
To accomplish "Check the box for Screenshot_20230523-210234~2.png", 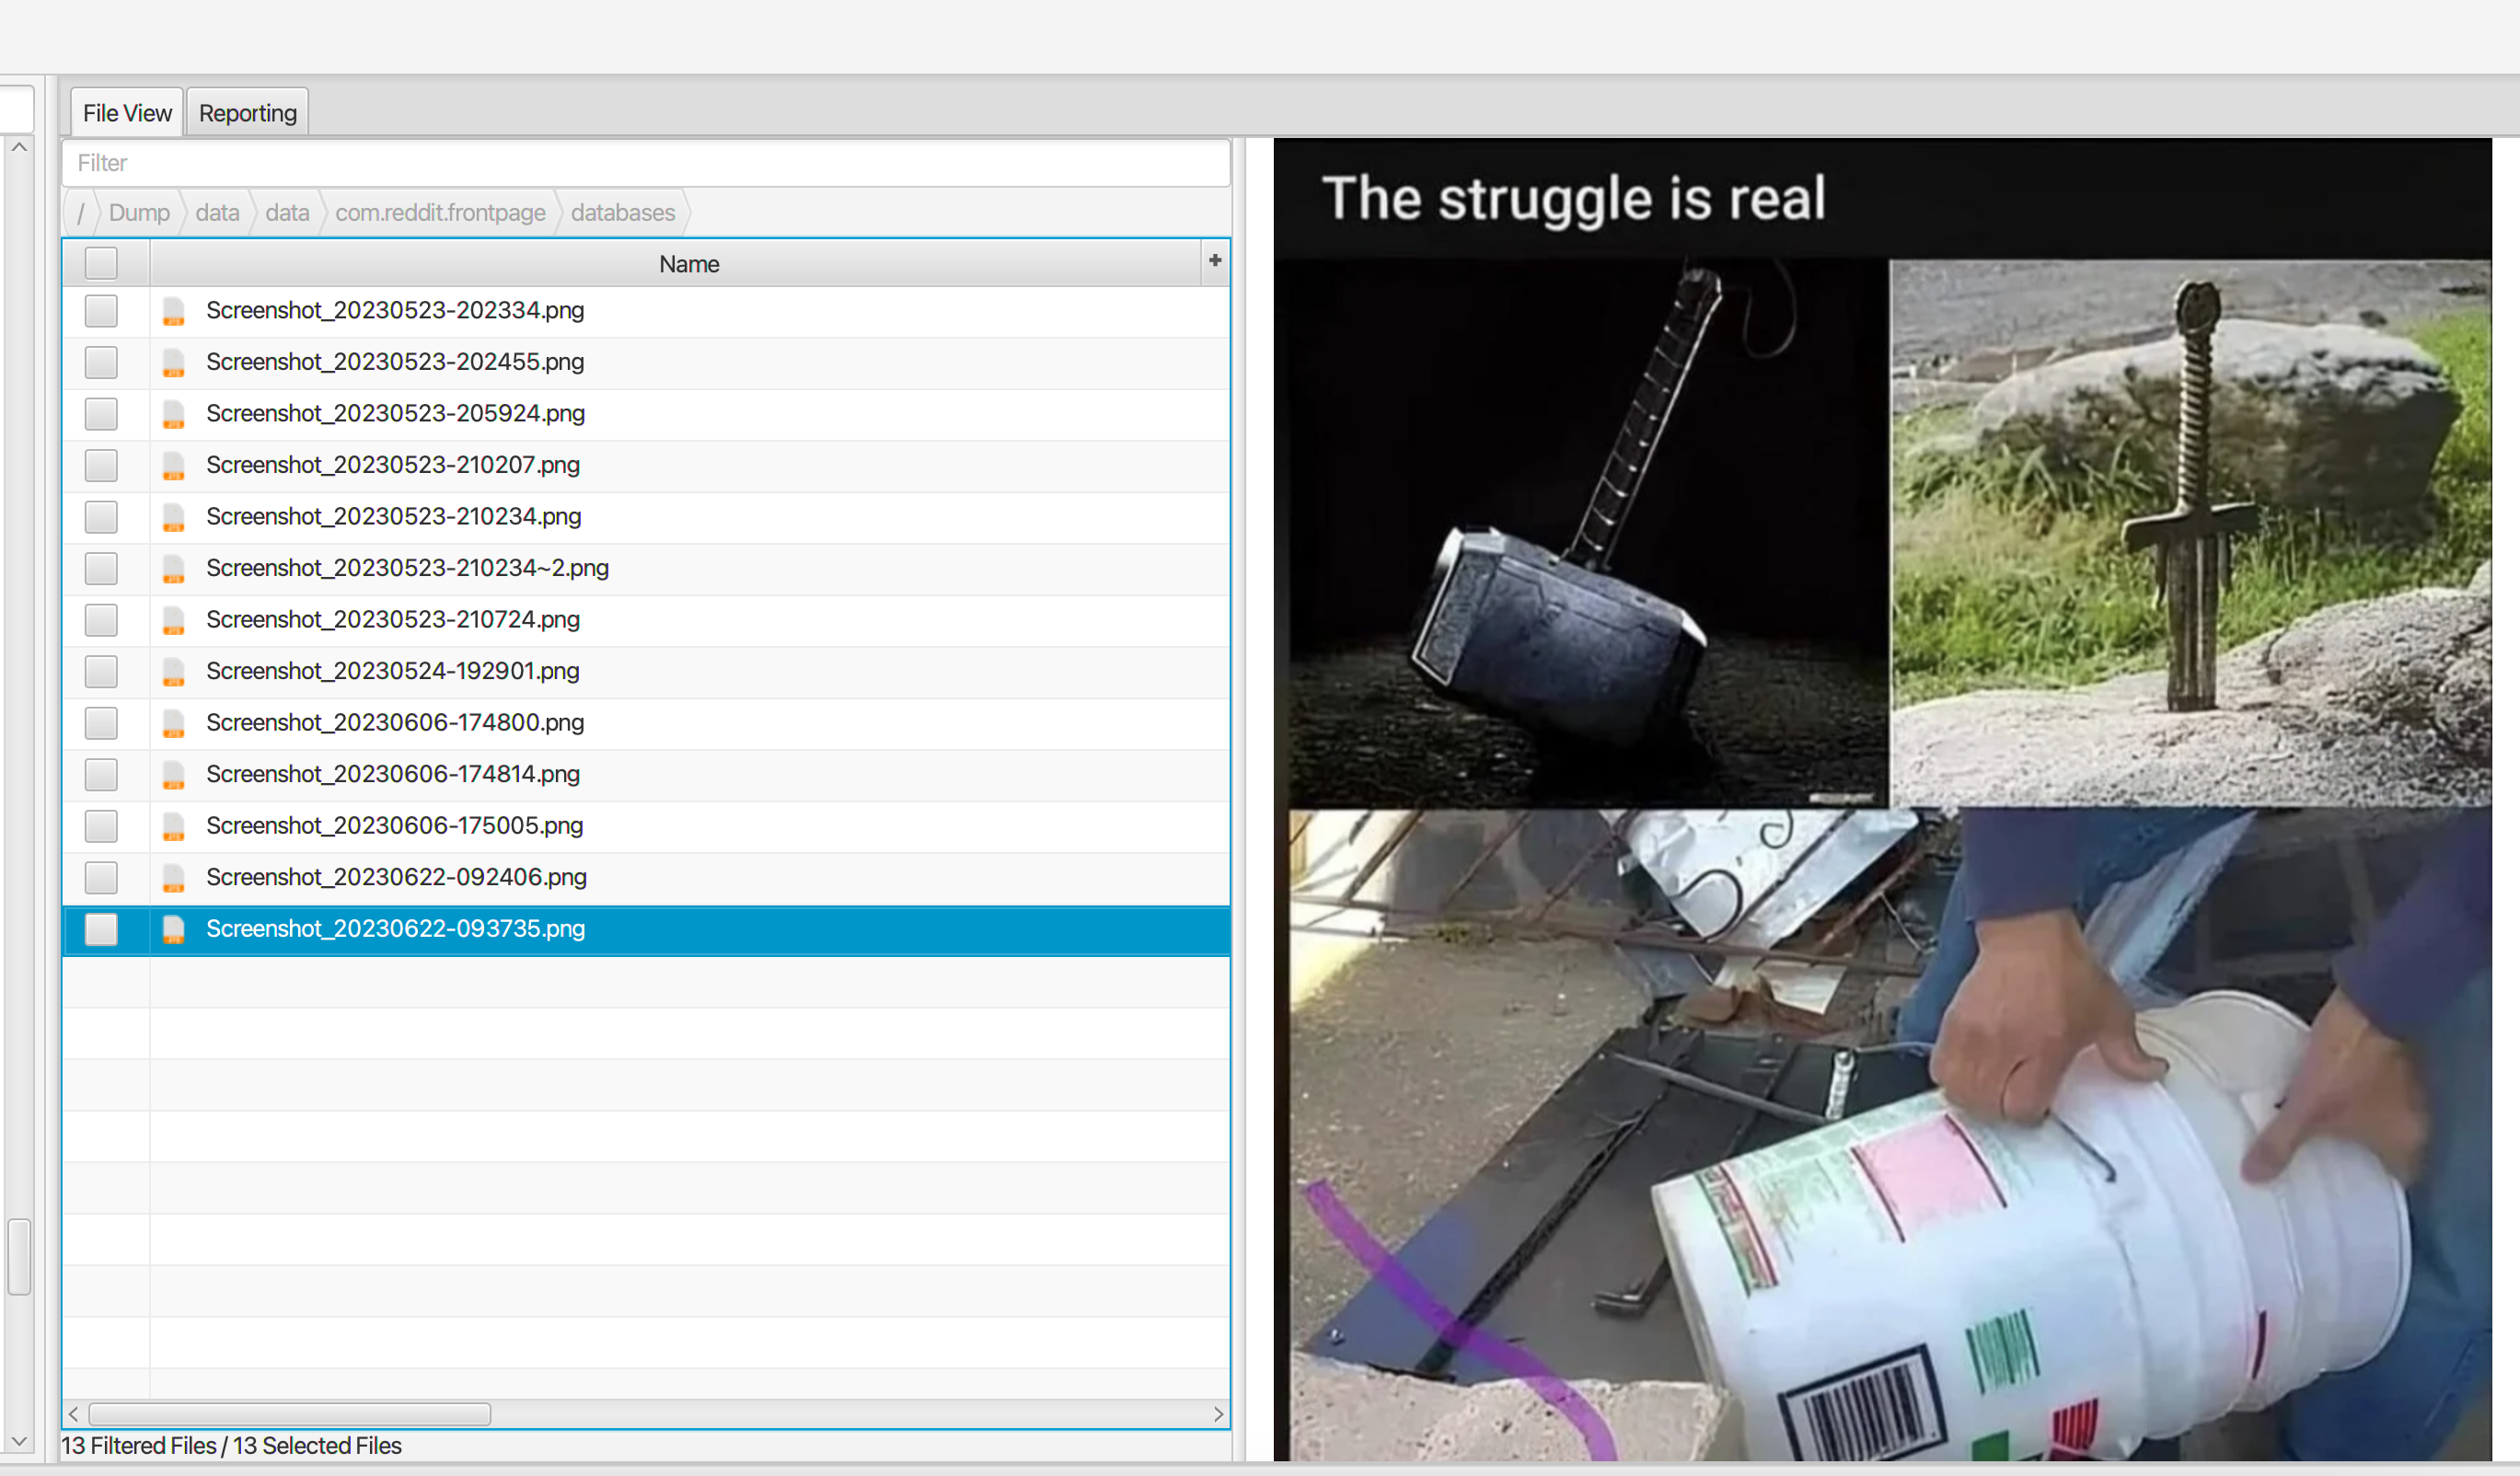I will coord(101,568).
